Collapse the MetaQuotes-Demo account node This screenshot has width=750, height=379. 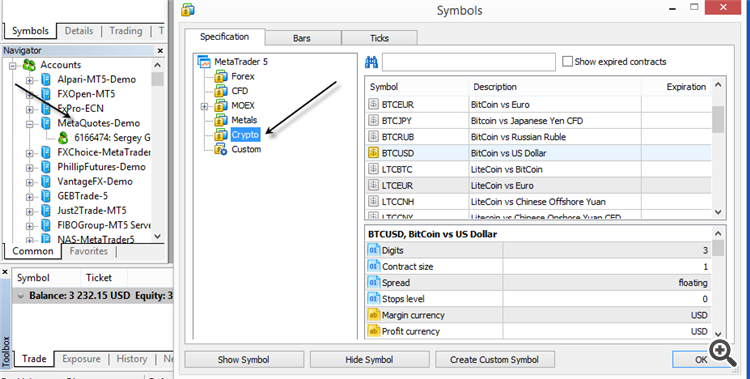30,123
